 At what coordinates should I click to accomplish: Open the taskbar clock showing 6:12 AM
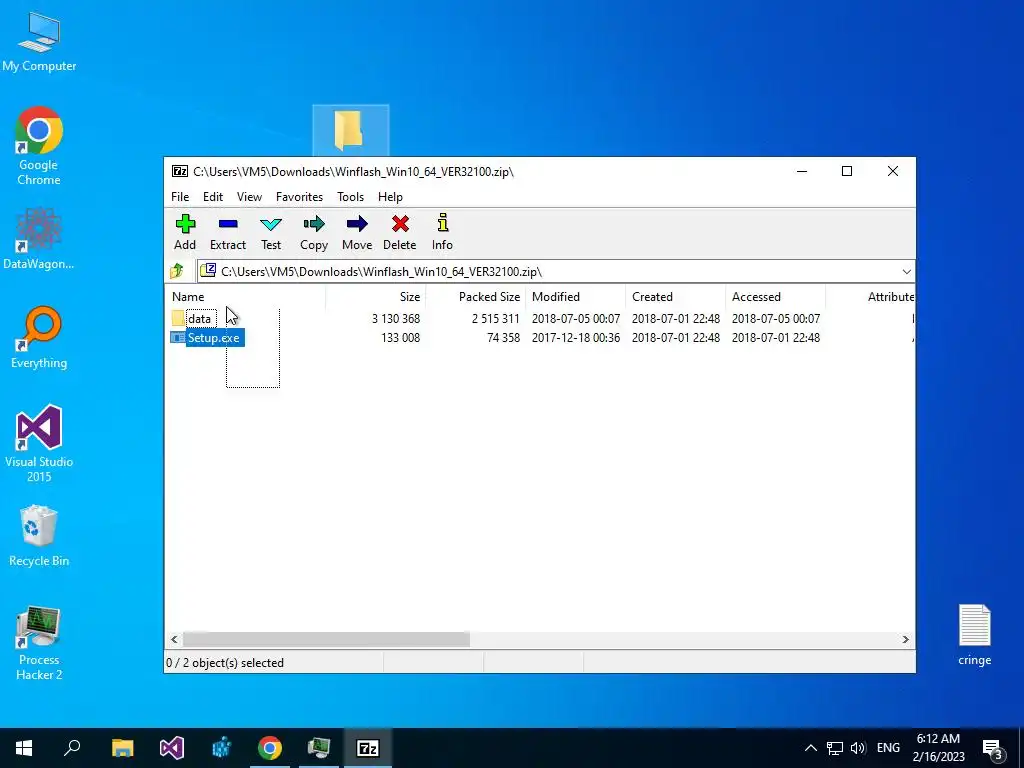pos(938,748)
